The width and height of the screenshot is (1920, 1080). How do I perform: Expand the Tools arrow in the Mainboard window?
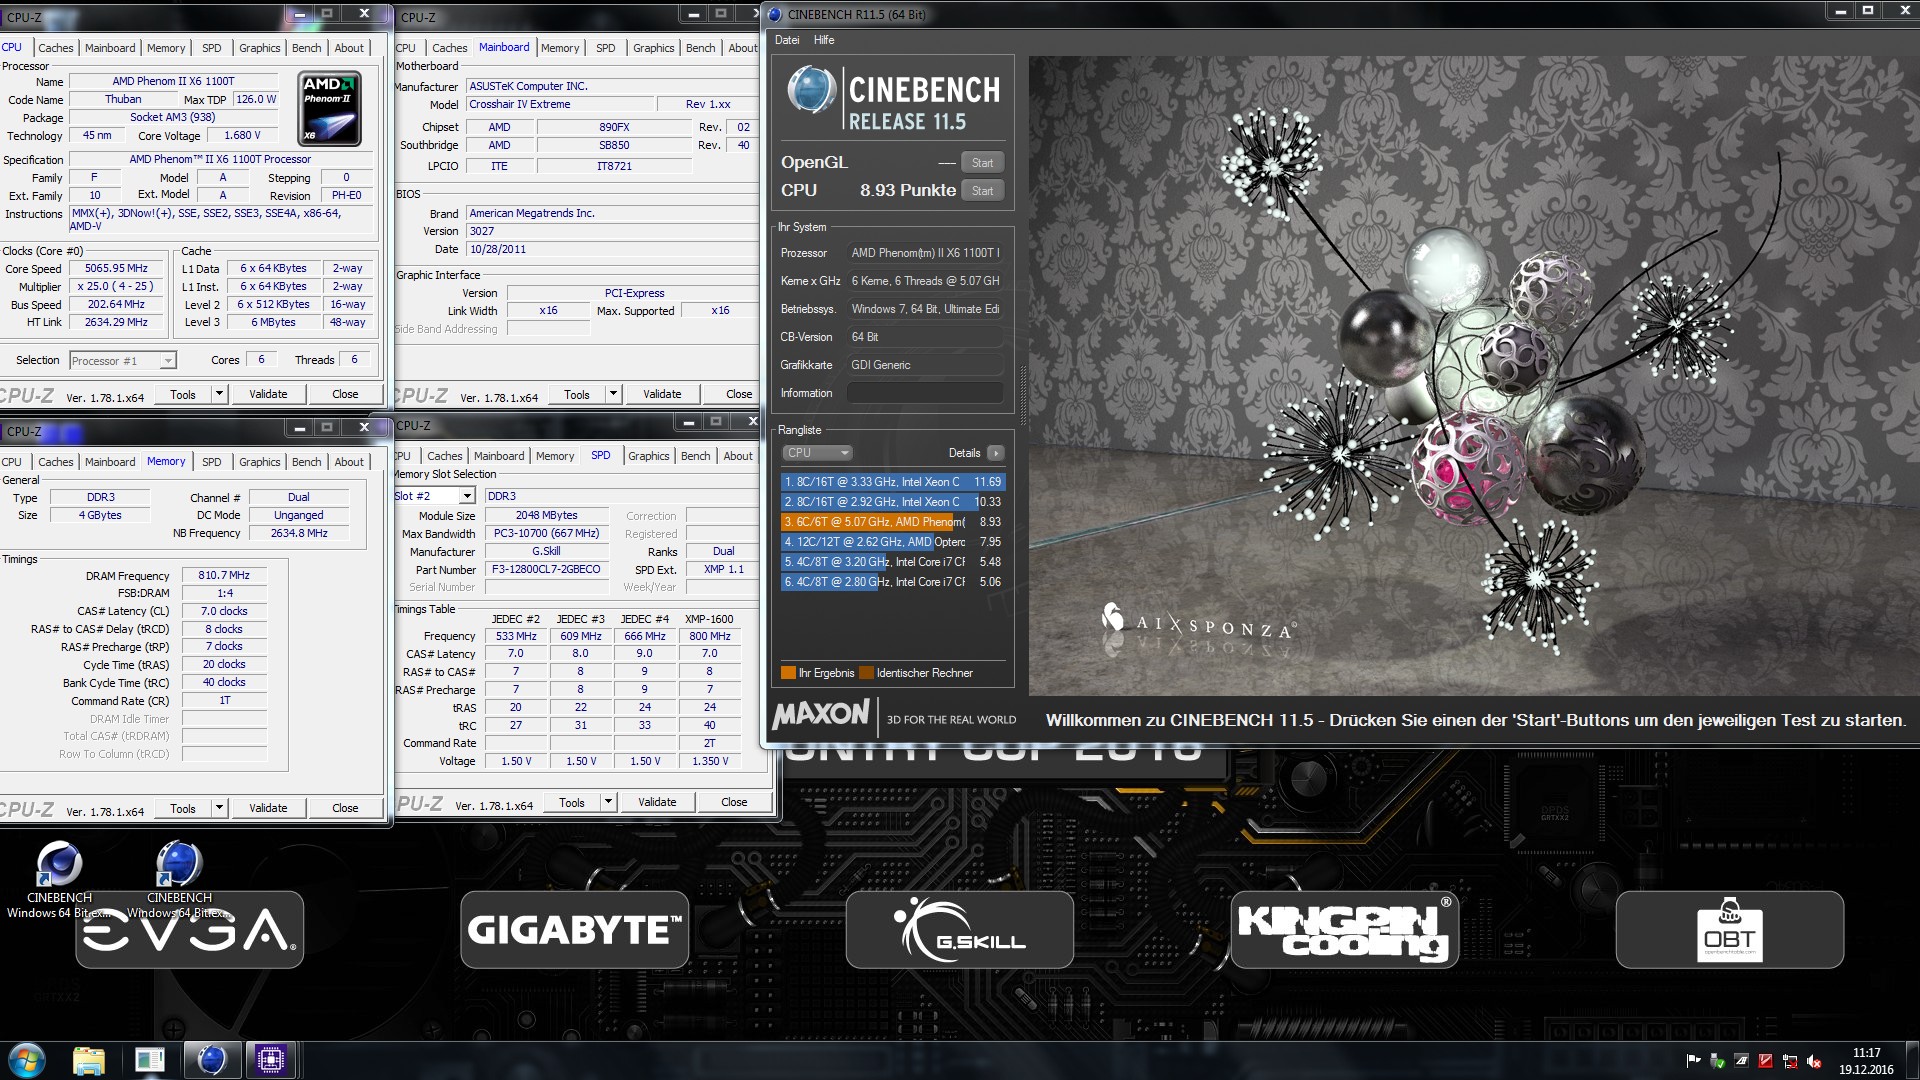(614, 394)
